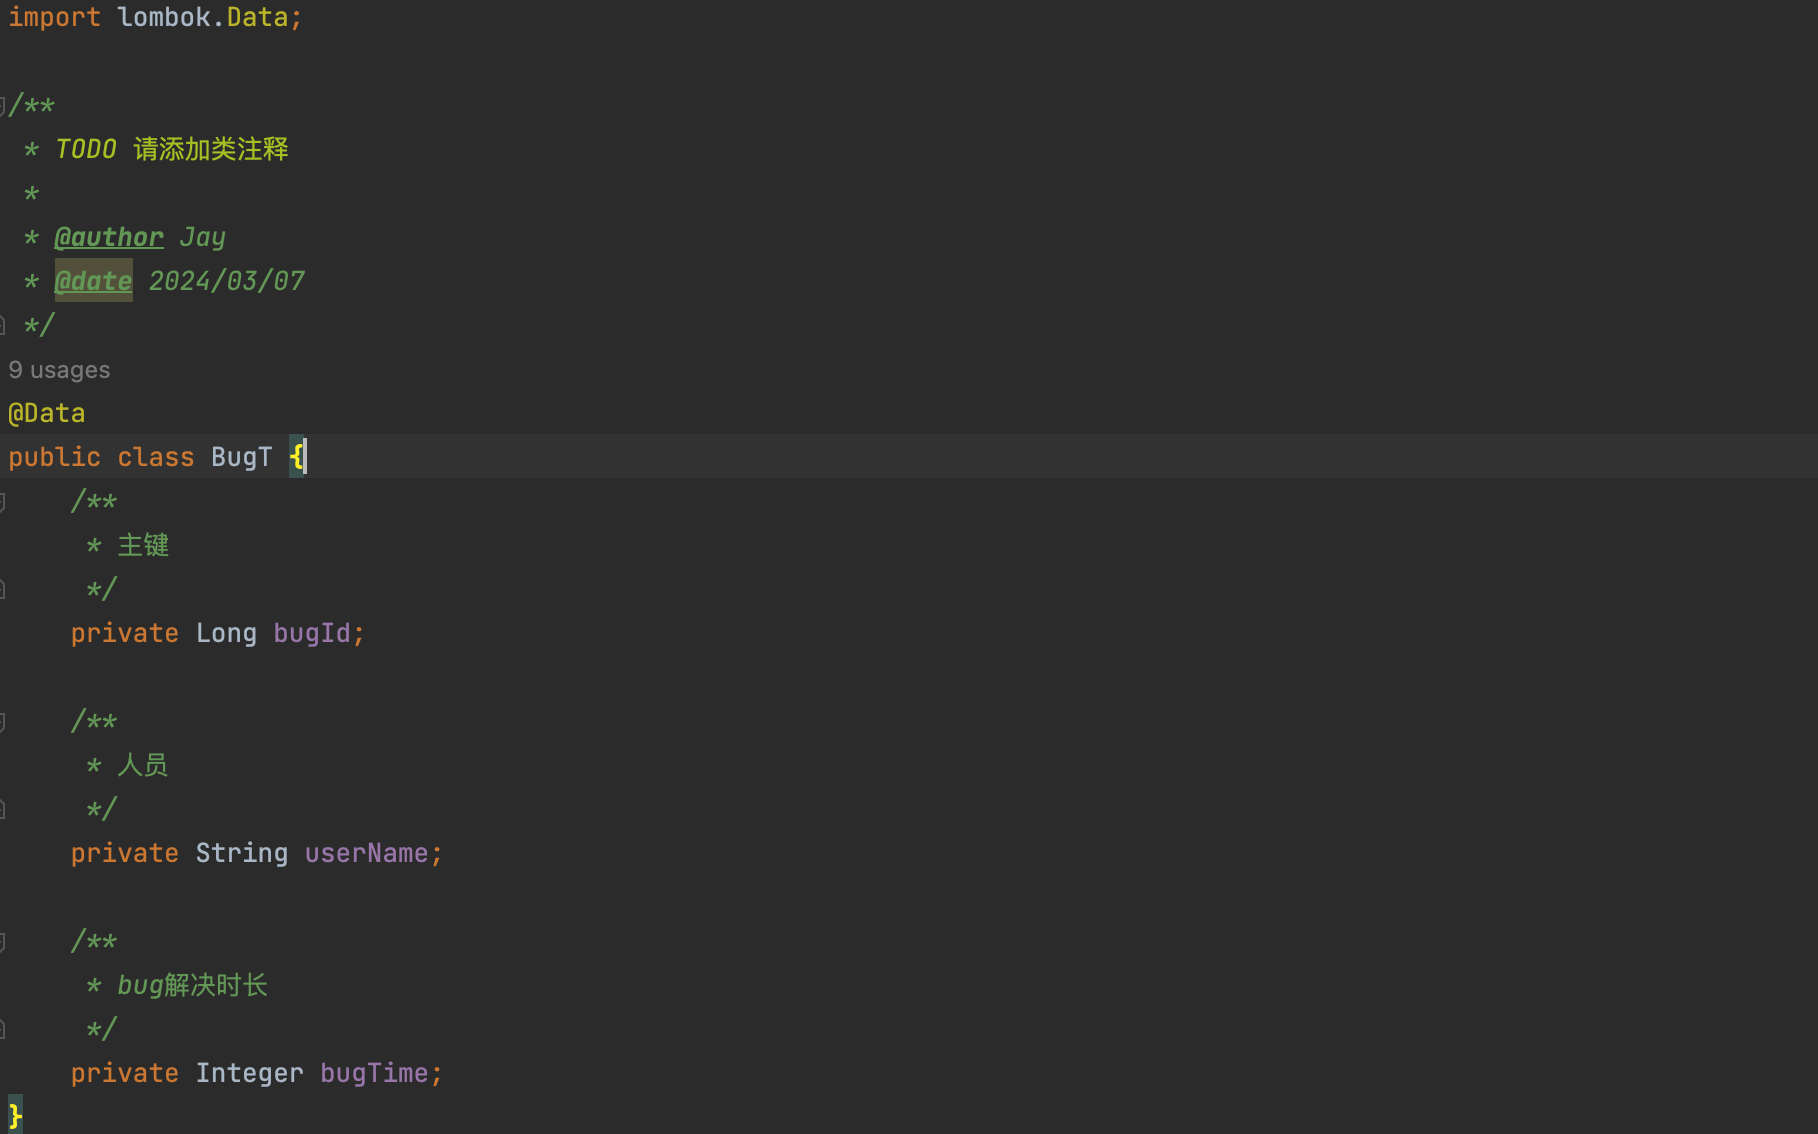Collapse the class Javadoc fold marker

[x=3, y=105]
